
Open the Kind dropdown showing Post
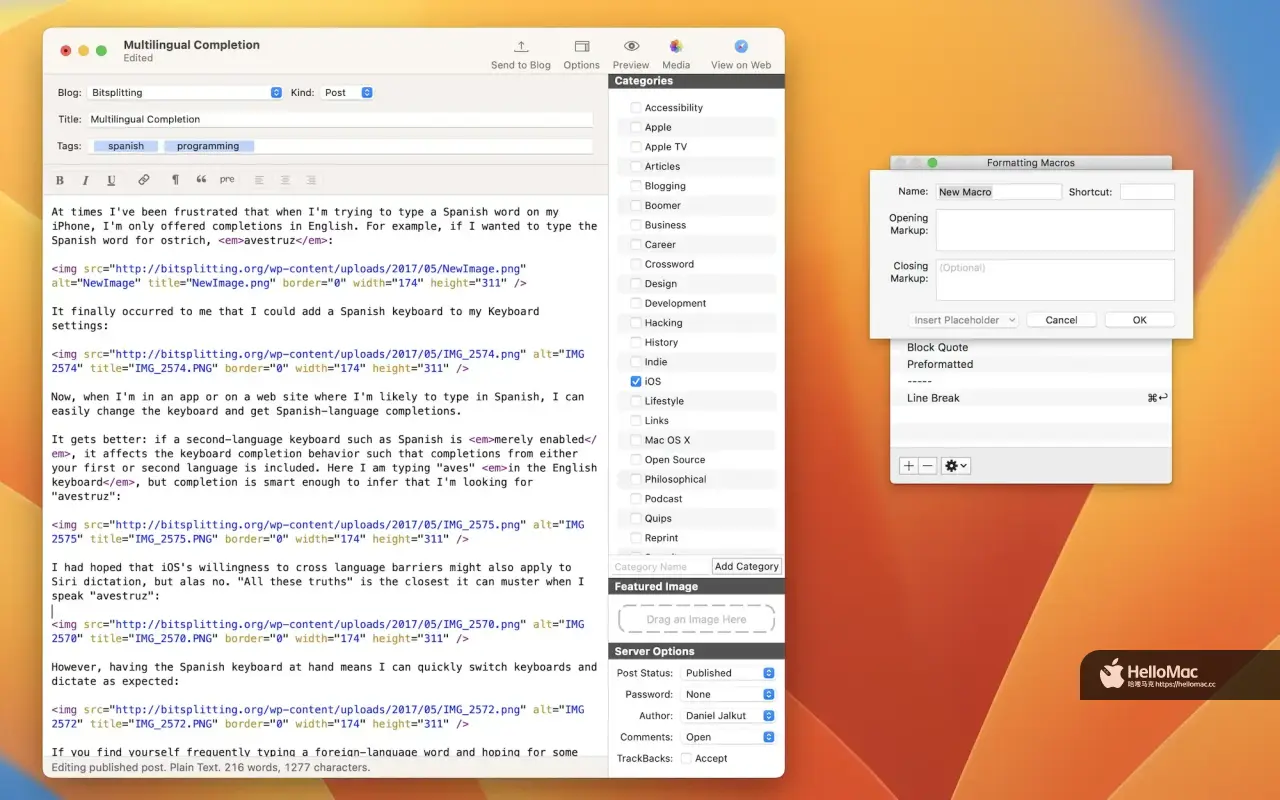[x=347, y=92]
